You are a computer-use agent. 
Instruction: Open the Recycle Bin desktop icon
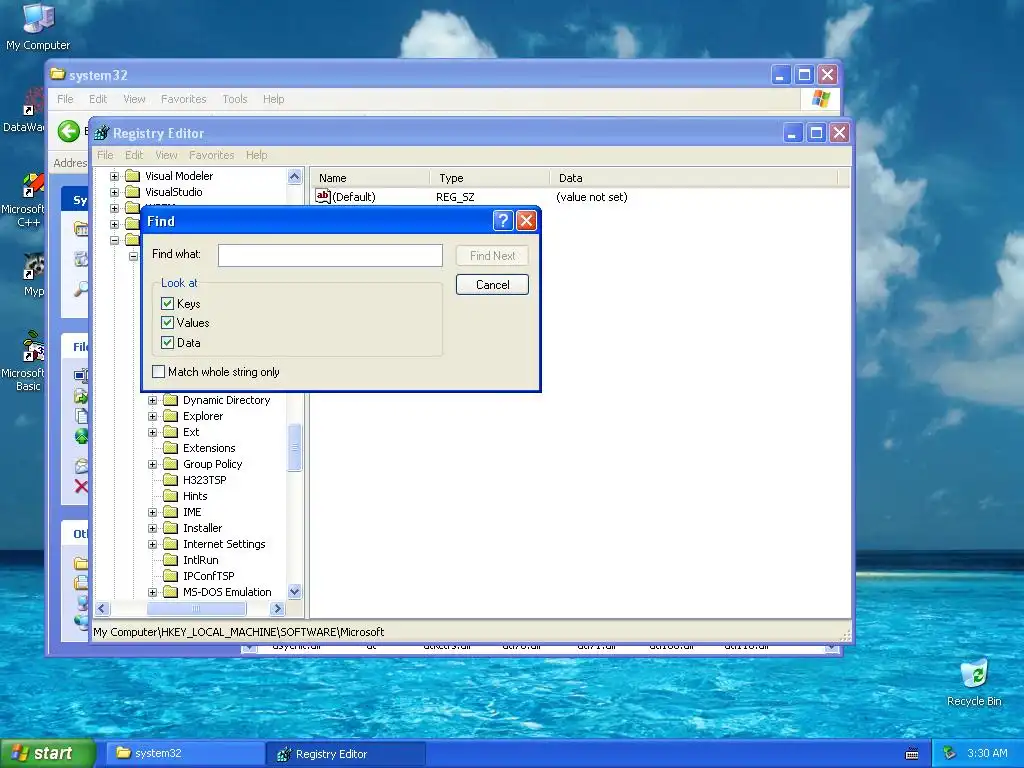click(x=974, y=683)
